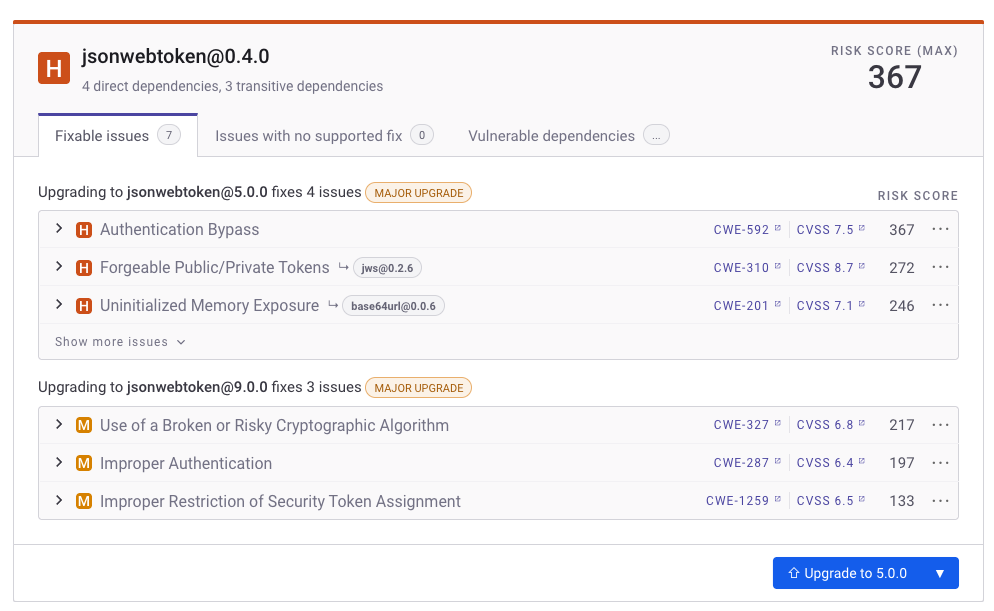Click the jws@0.2.6 dependency tag
The width and height of the screenshot is (994, 611).
(387, 268)
